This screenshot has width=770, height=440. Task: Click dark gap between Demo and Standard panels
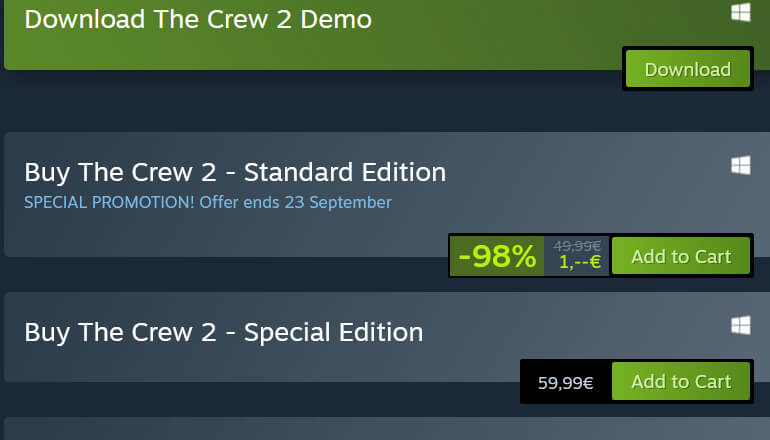click(x=295, y=101)
